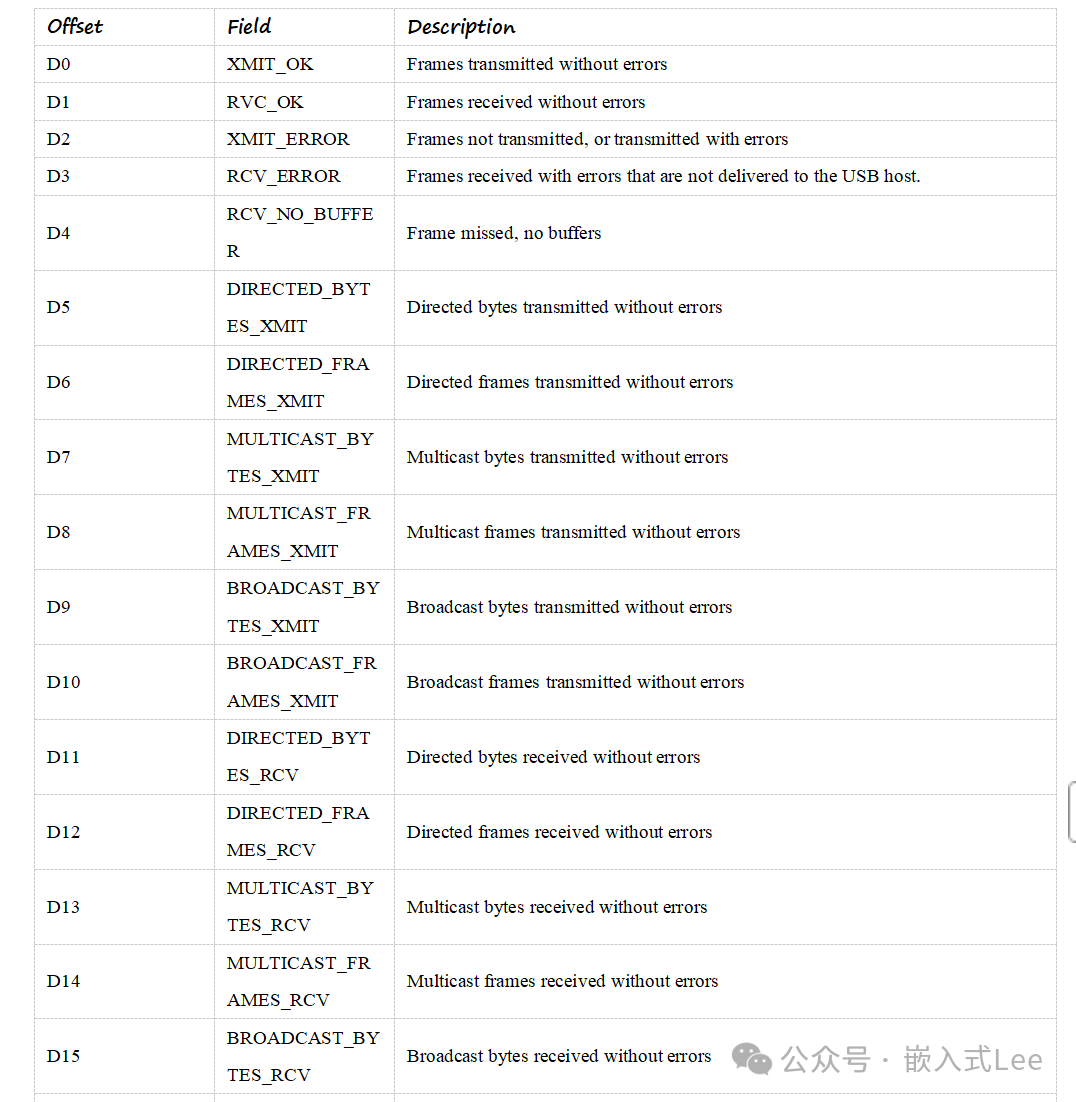Select the D7 offset cell
This screenshot has width=1076, height=1102.
point(59,457)
